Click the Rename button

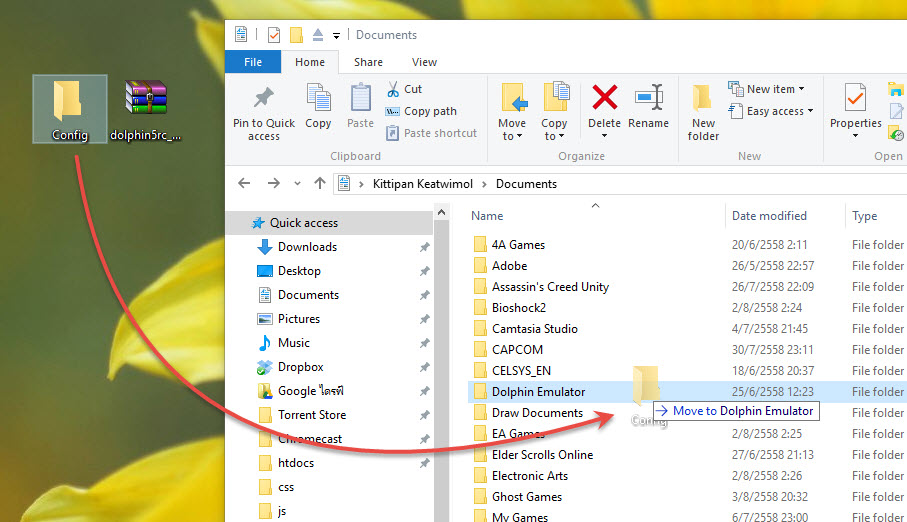tap(648, 106)
